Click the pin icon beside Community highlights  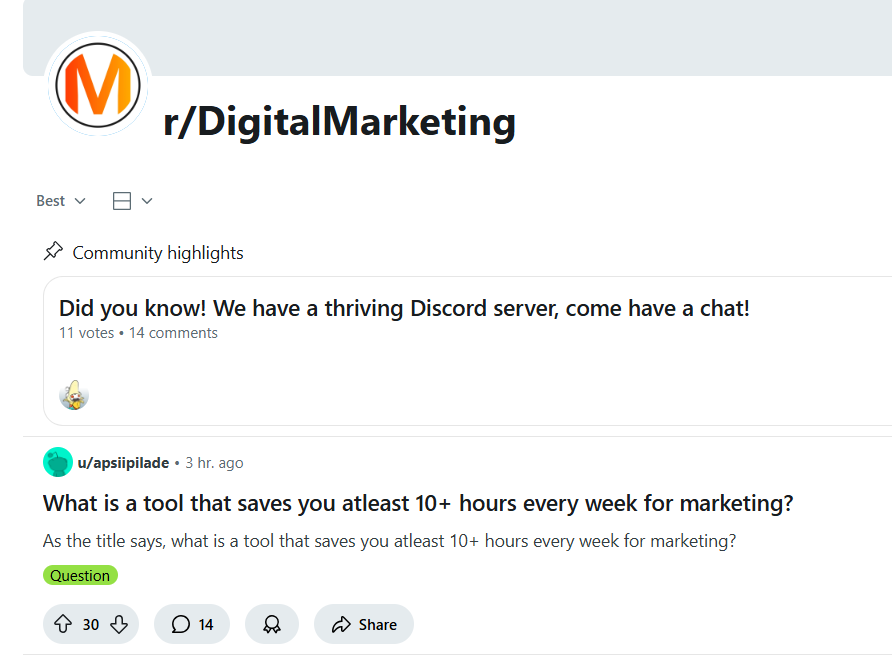(x=53, y=251)
